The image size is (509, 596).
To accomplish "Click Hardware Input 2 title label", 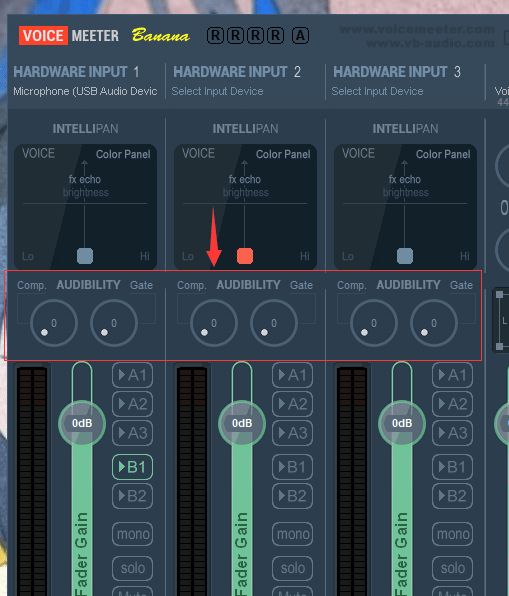I will 237,72.
